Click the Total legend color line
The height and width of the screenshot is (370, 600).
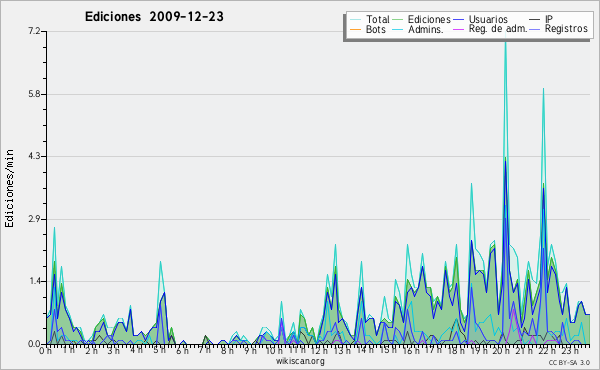[x=355, y=19]
